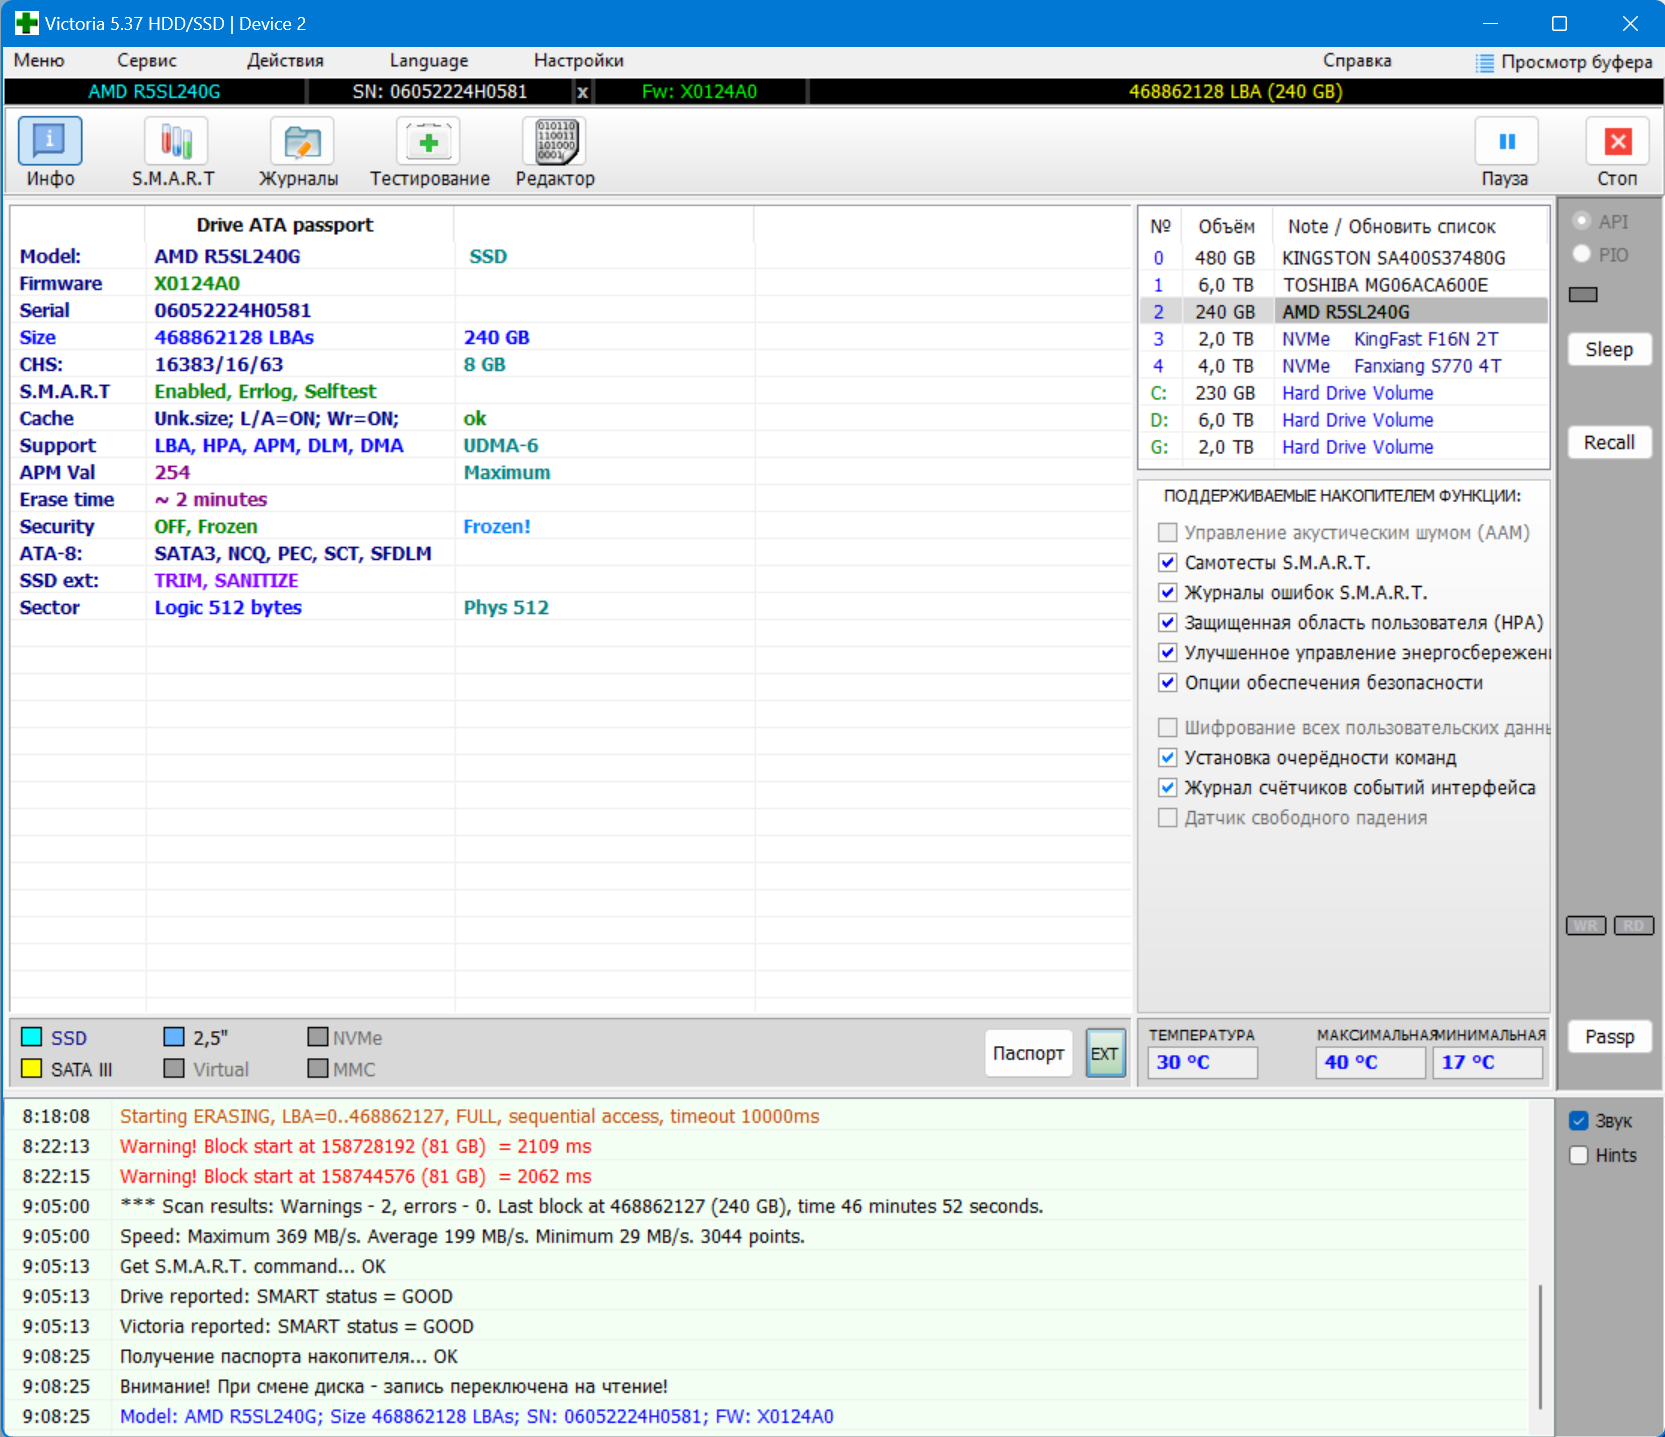Click Note / Обновить список header

1391,226
